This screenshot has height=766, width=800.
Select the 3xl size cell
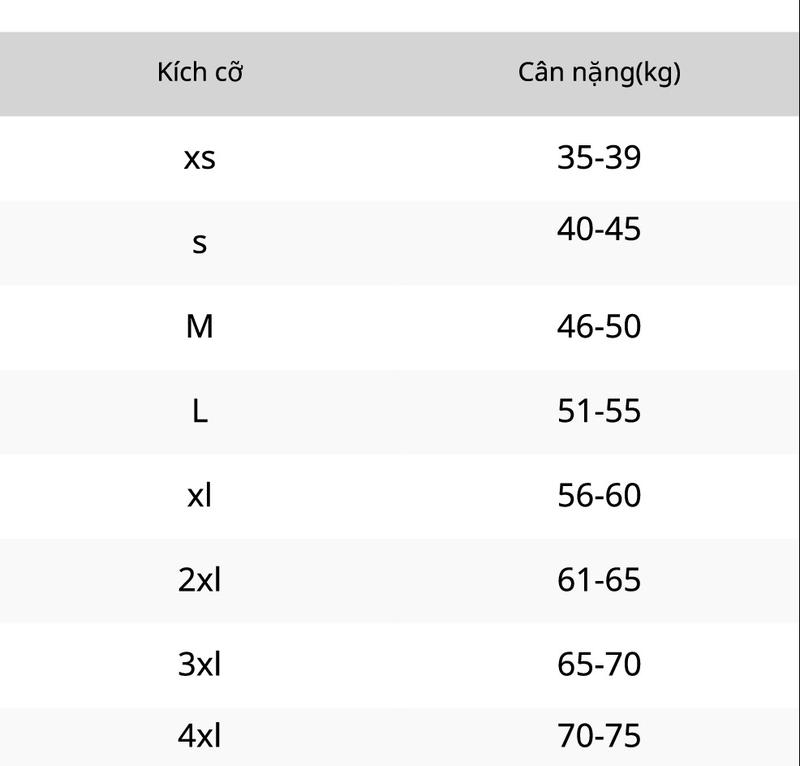199,664
